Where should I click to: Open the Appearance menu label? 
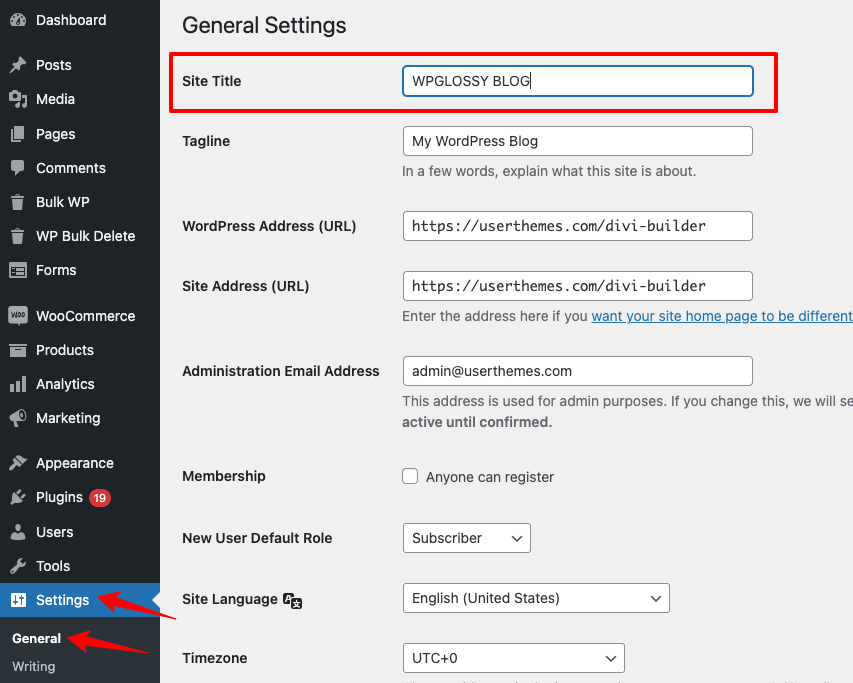tap(75, 463)
